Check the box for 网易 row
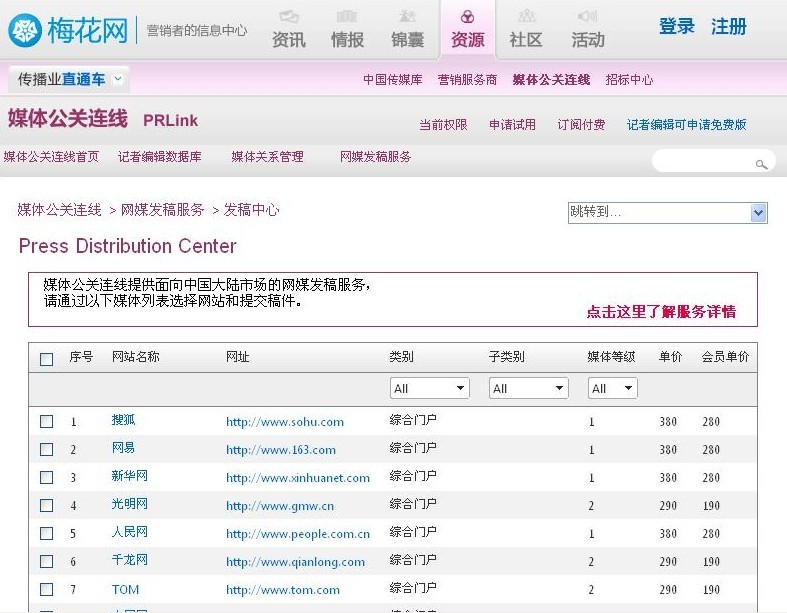 (x=46, y=449)
